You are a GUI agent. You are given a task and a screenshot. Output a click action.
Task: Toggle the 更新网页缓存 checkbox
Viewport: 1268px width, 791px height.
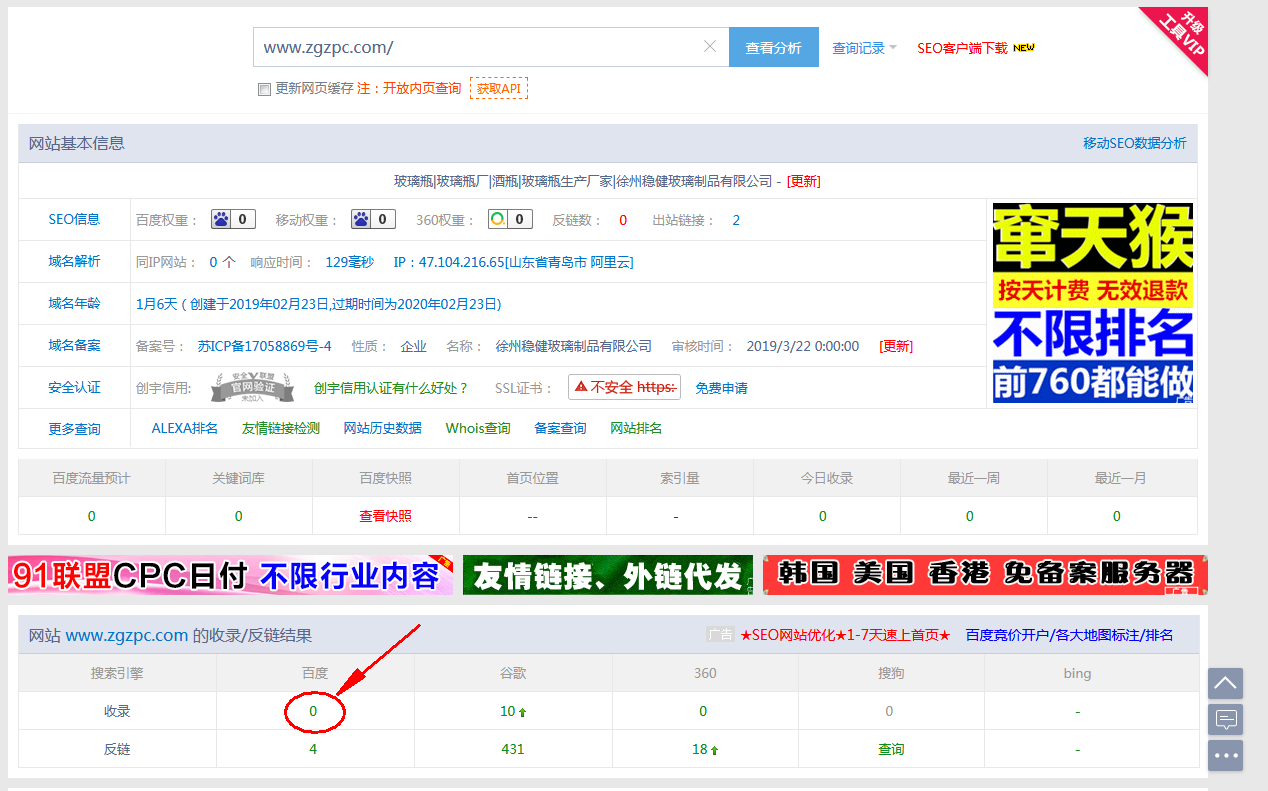pyautogui.click(x=264, y=89)
